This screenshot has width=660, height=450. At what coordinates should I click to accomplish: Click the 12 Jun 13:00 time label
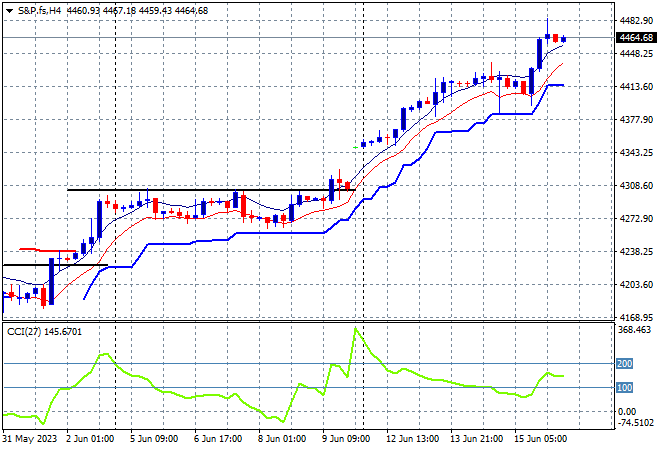coord(412,439)
